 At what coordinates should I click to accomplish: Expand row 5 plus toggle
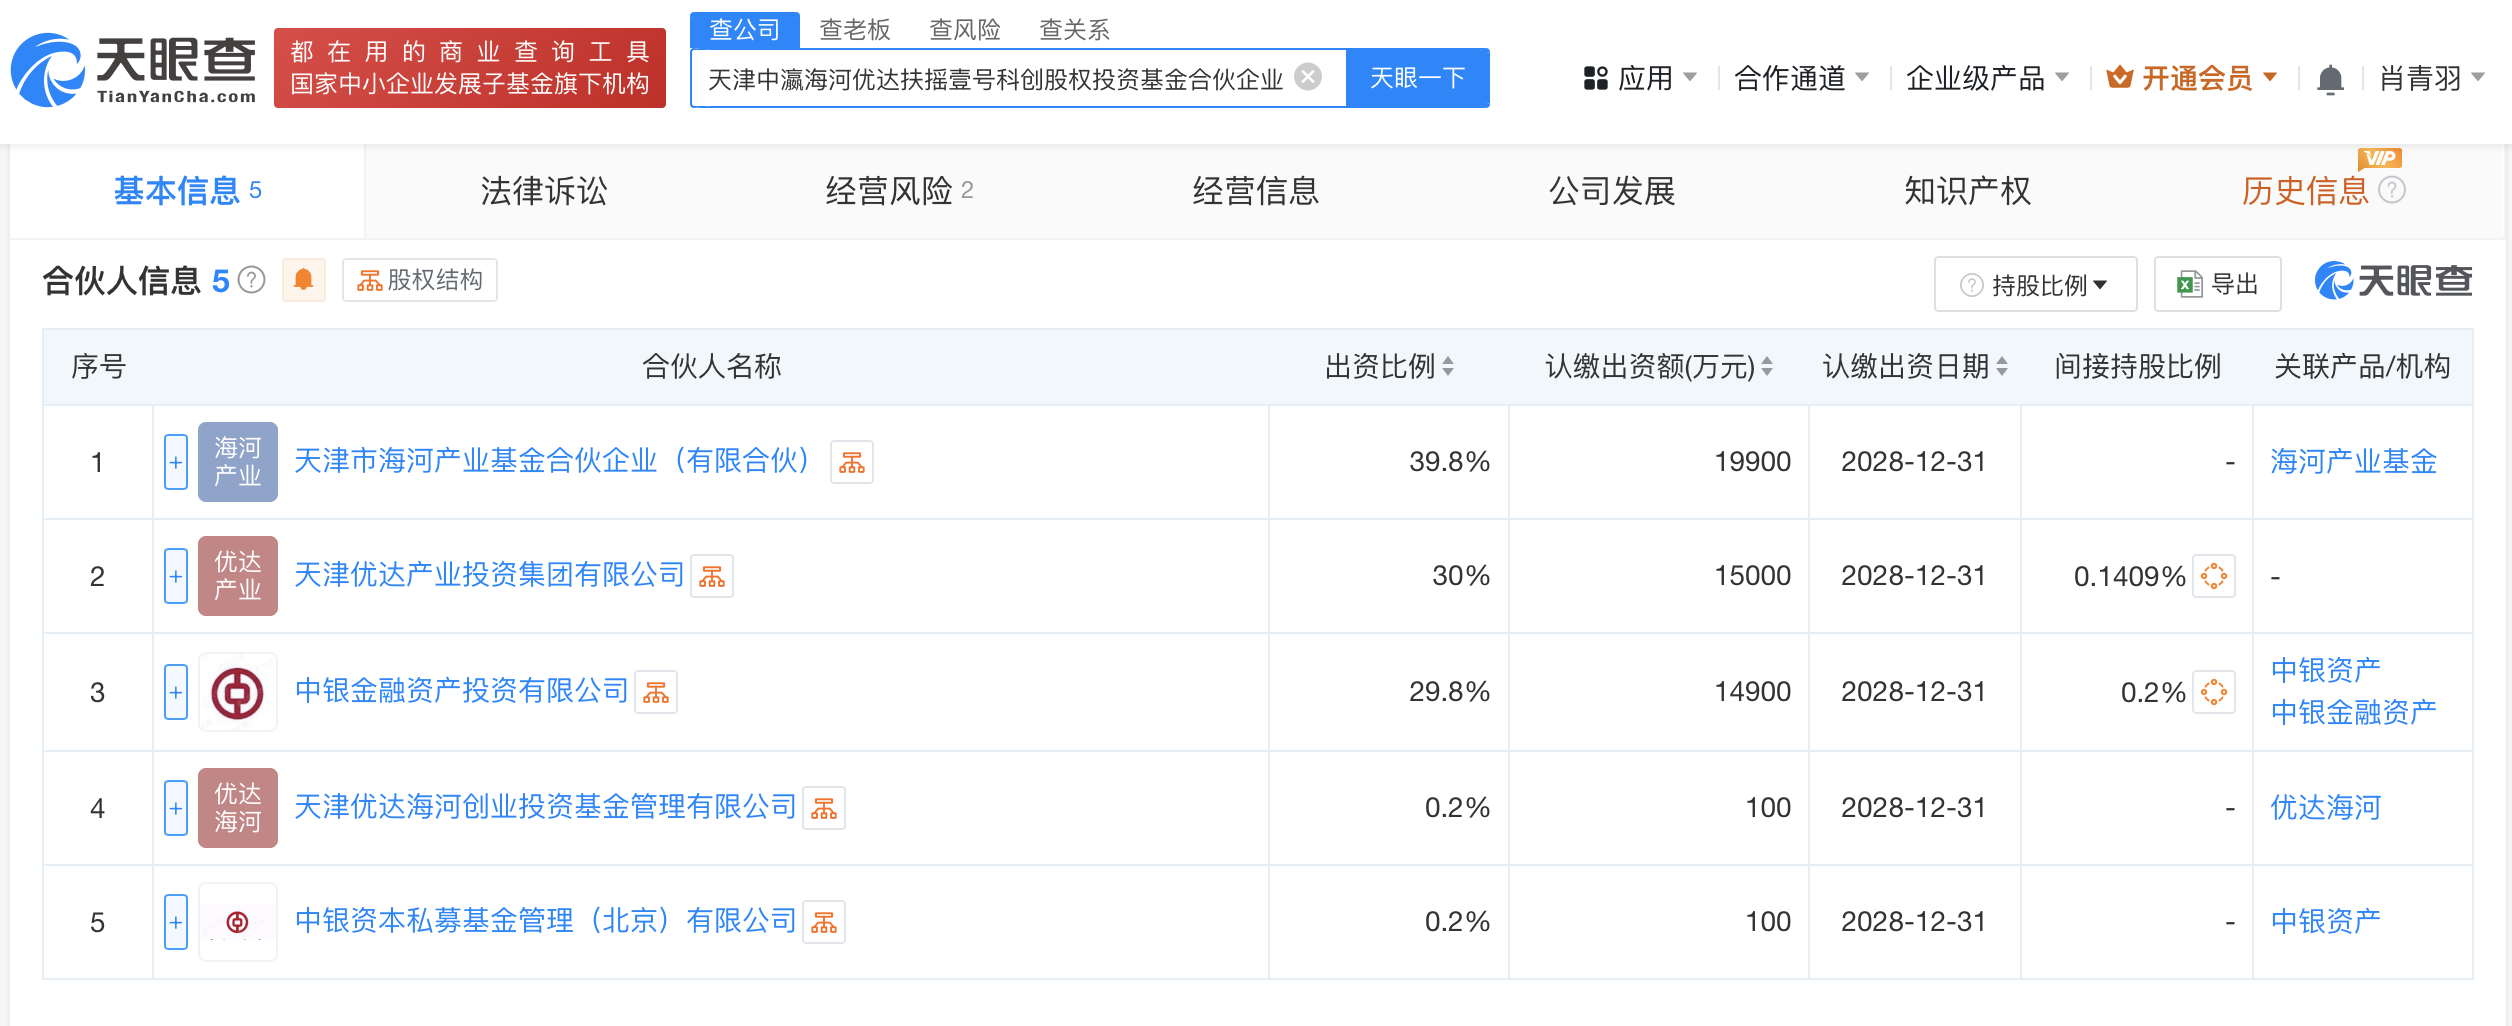point(176,922)
